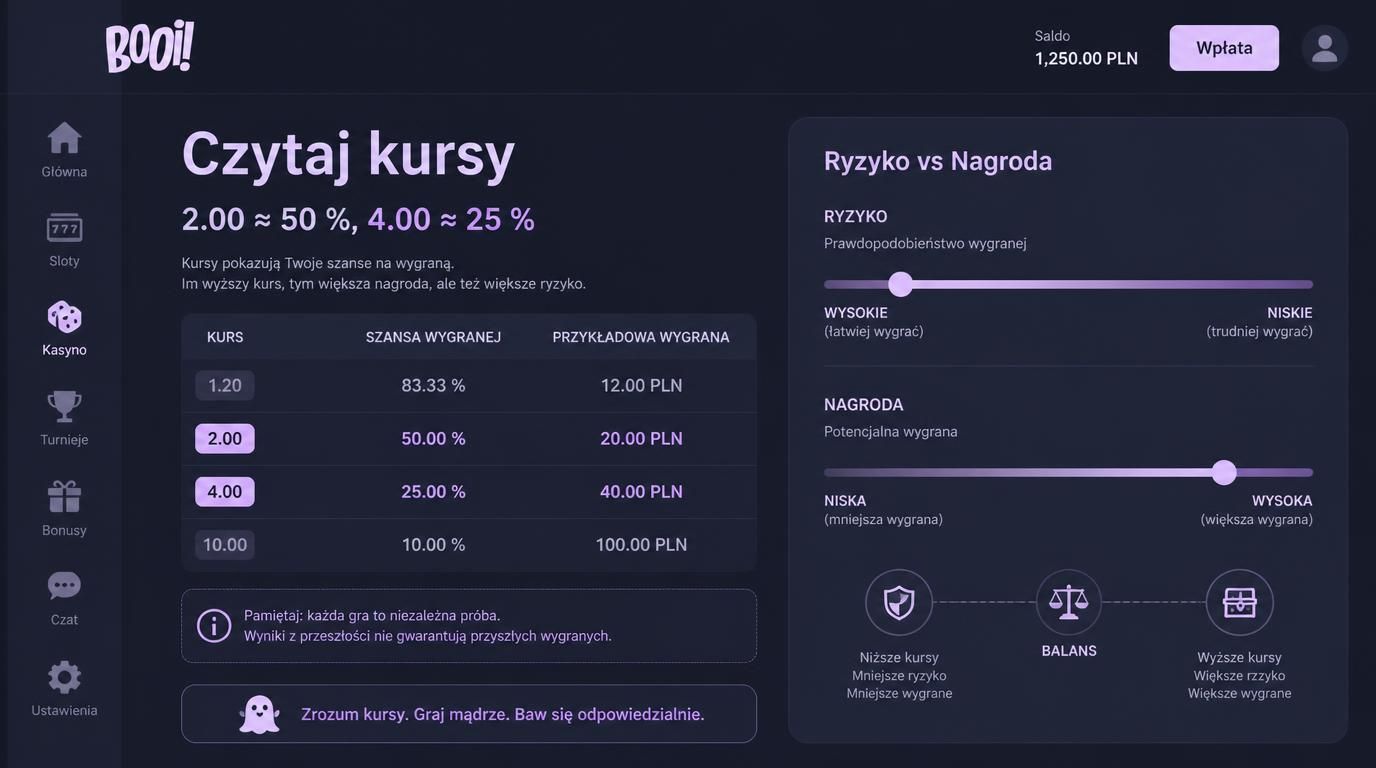Click the shield icon above Niższe kursy
Screen dimensions: 1376x768
(899, 603)
